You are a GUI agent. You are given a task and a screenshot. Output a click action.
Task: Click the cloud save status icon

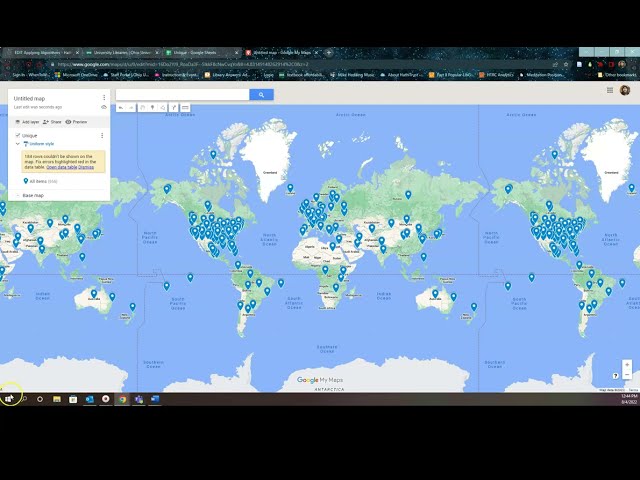coord(104,107)
